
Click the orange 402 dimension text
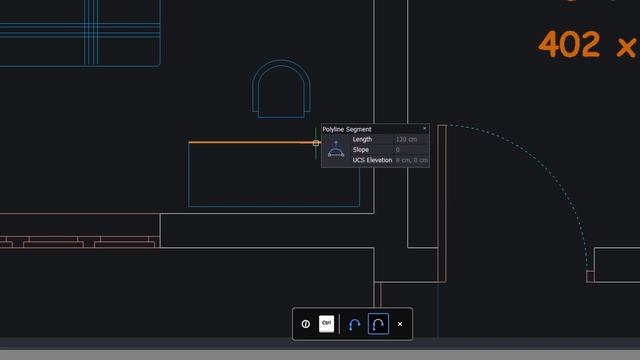point(569,44)
